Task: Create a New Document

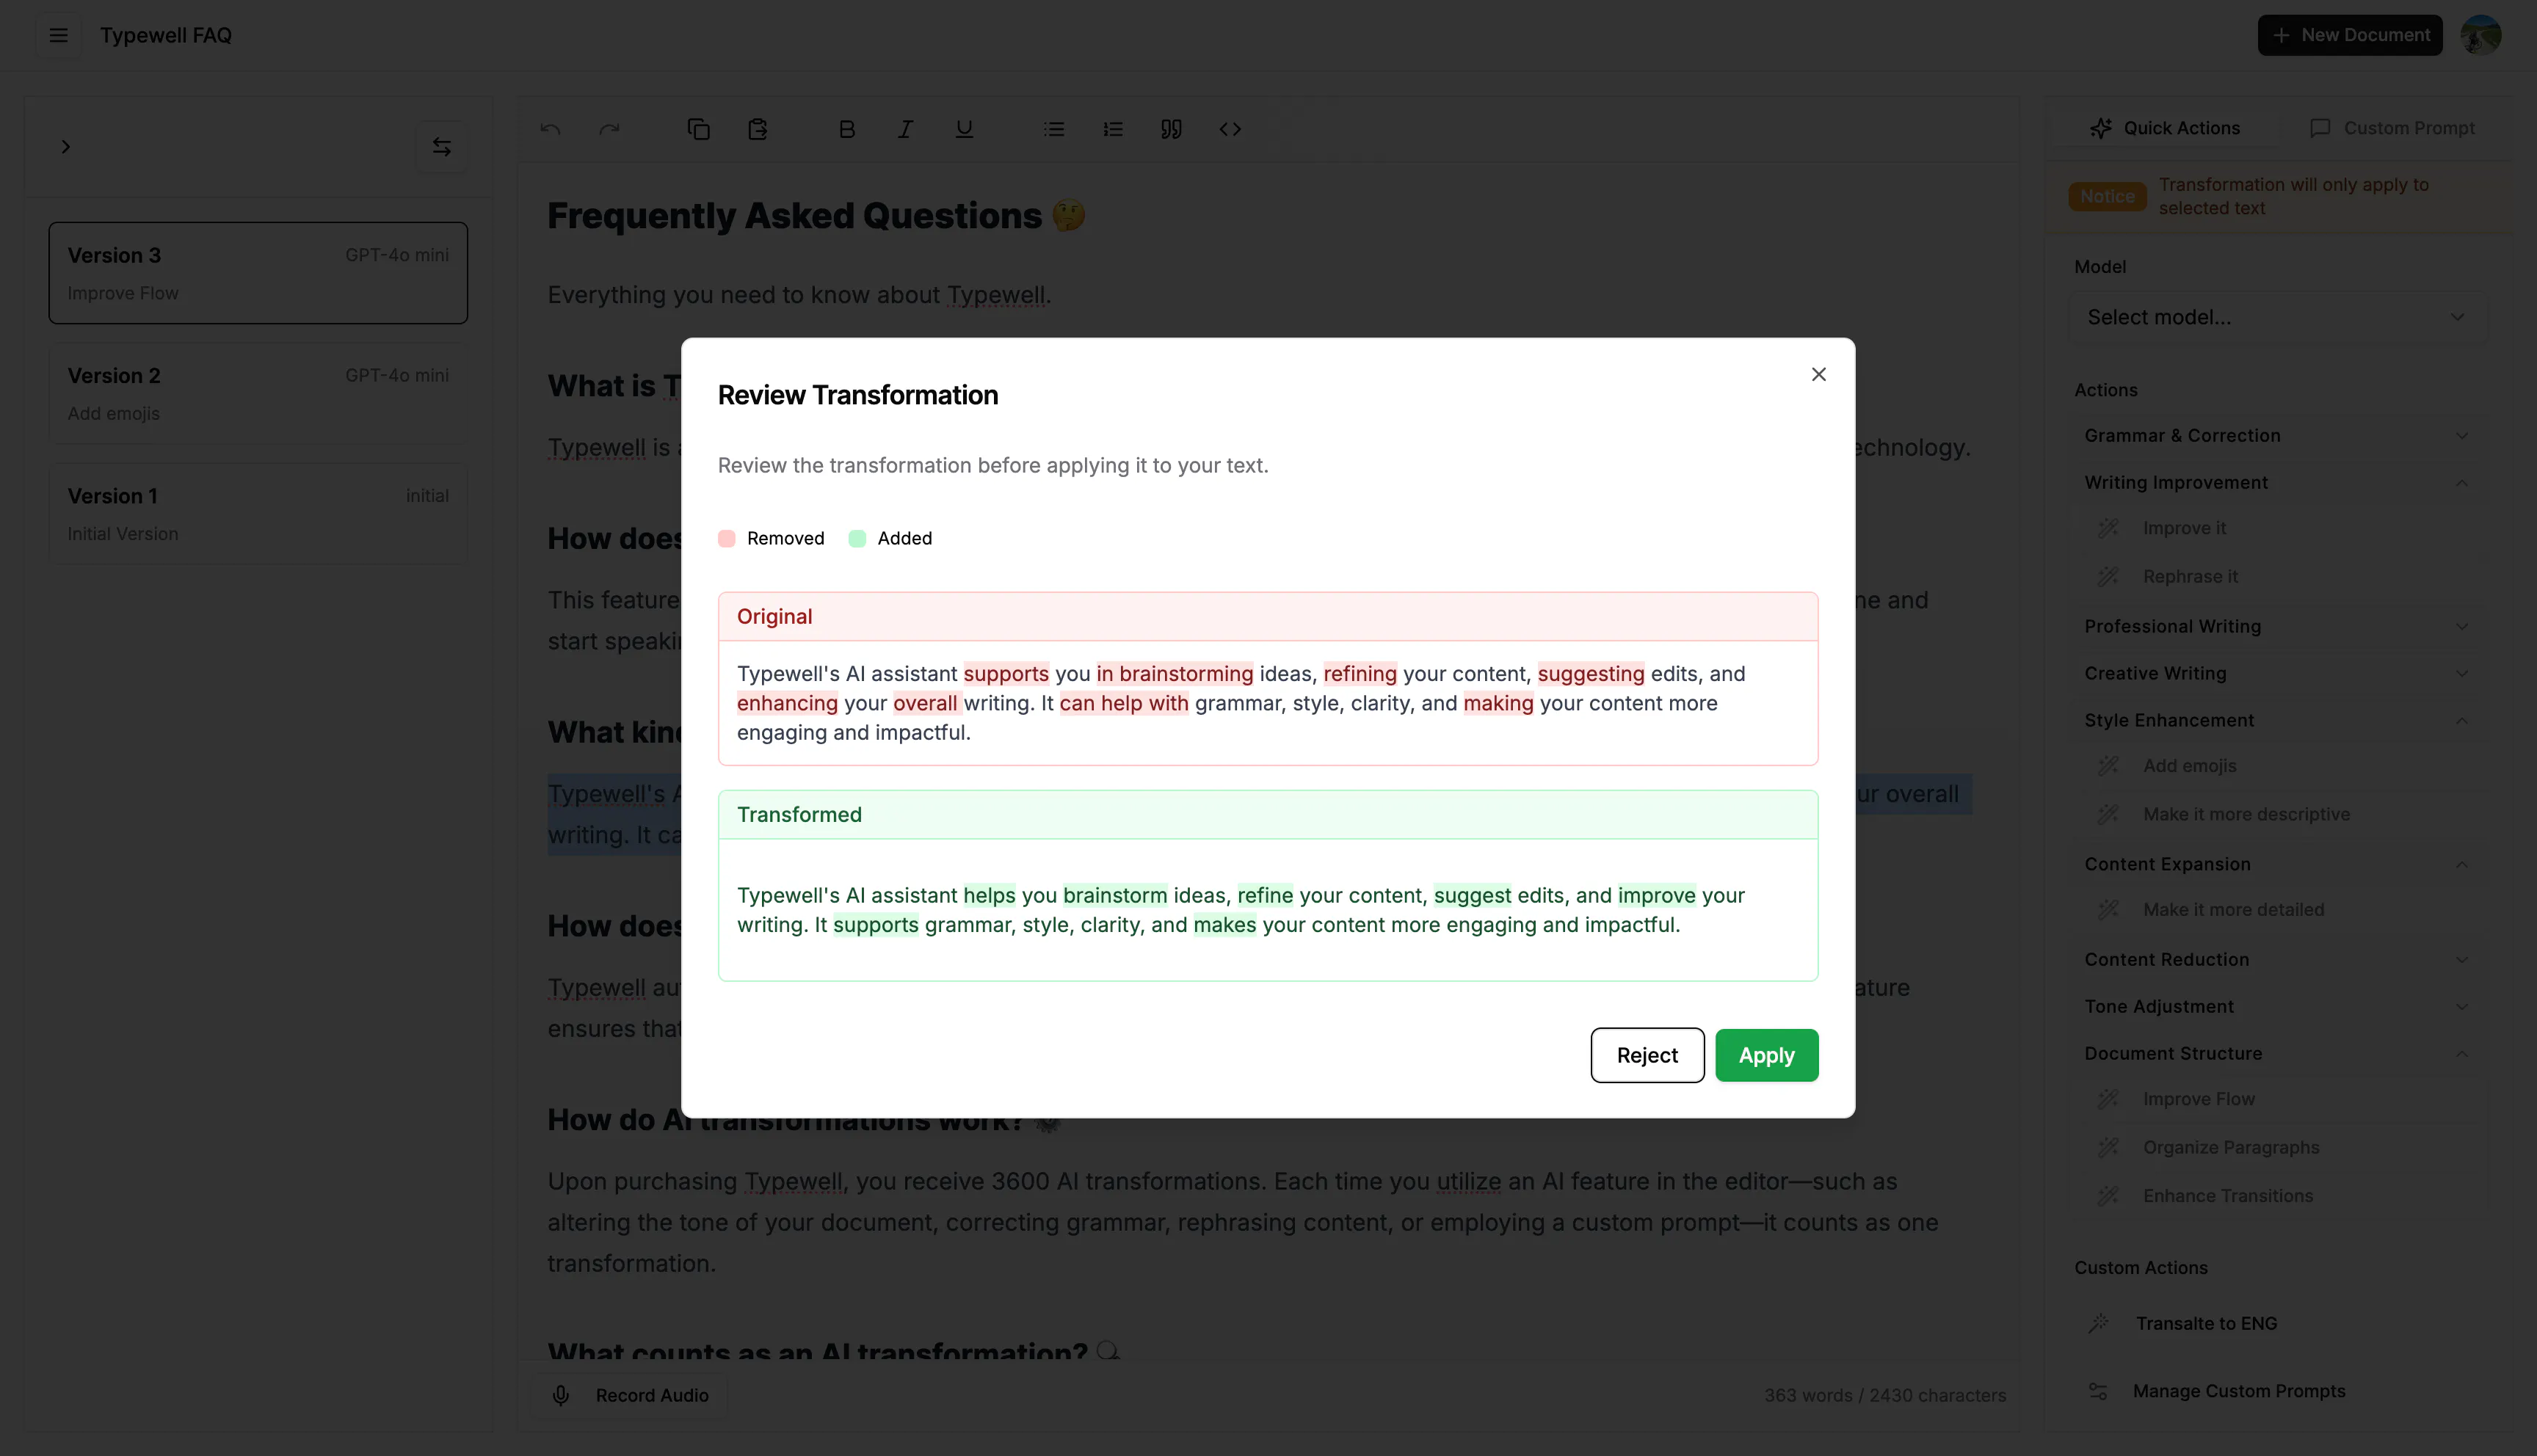Action: [2349, 35]
